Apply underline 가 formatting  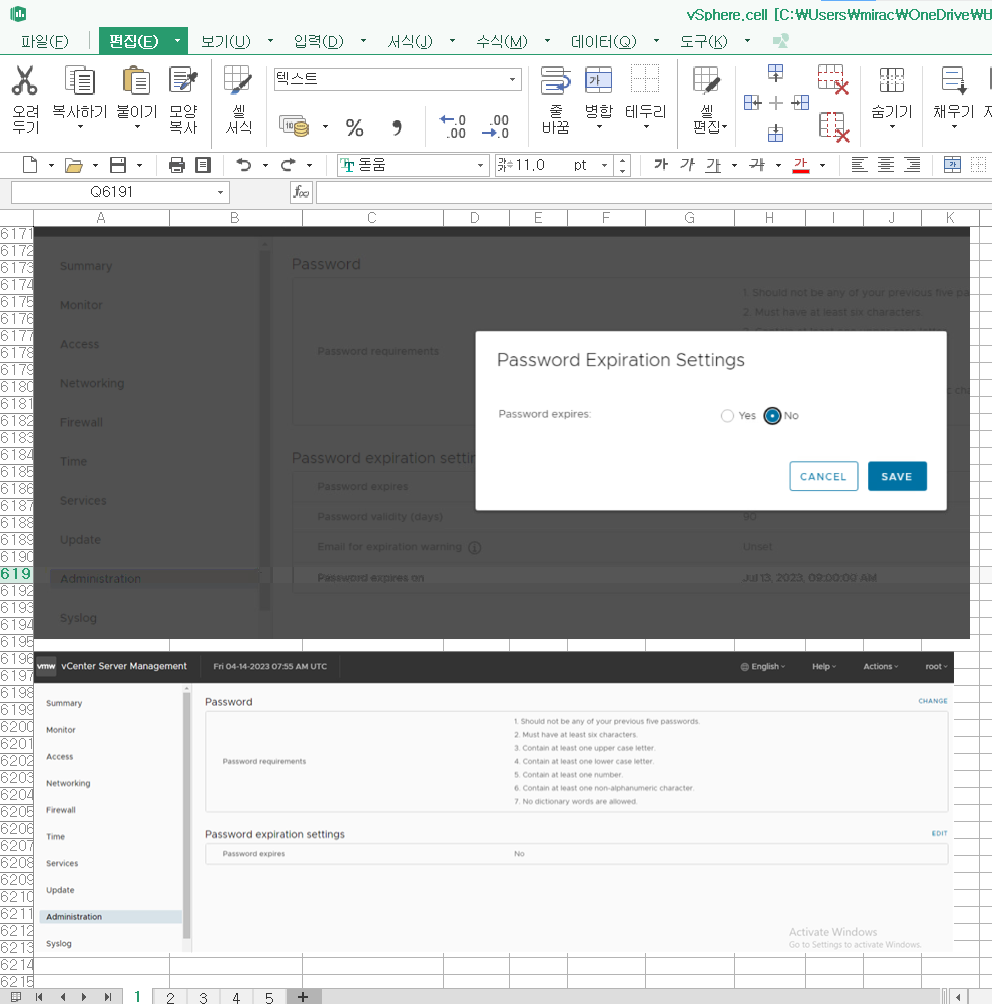713,165
